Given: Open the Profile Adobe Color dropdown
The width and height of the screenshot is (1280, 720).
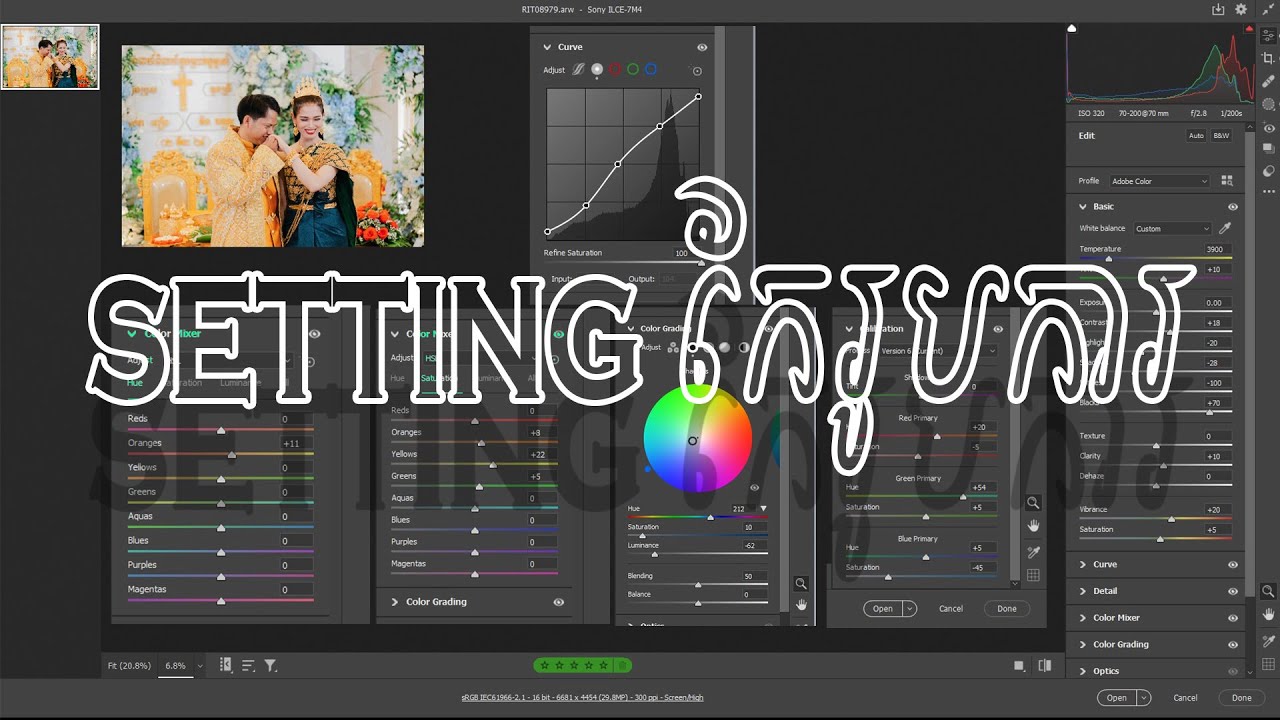Looking at the screenshot, I should click(x=1159, y=181).
